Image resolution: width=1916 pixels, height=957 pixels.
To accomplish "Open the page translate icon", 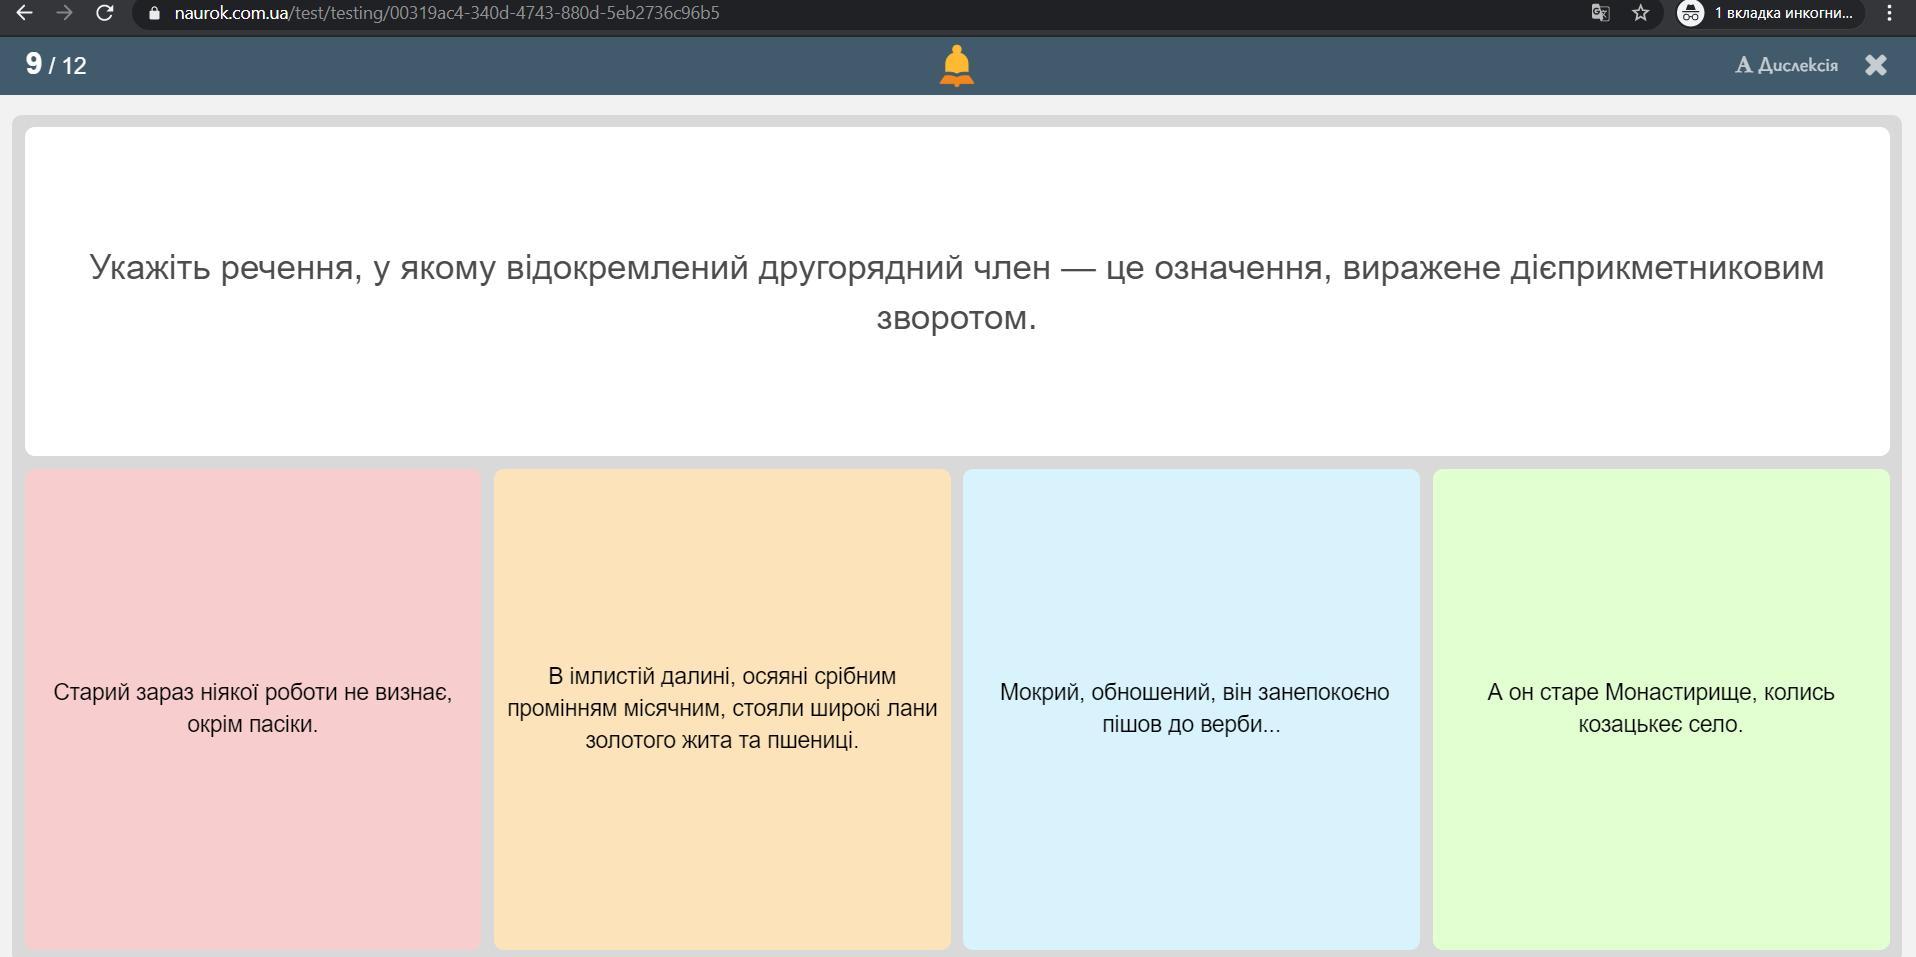I will pyautogui.click(x=1600, y=13).
